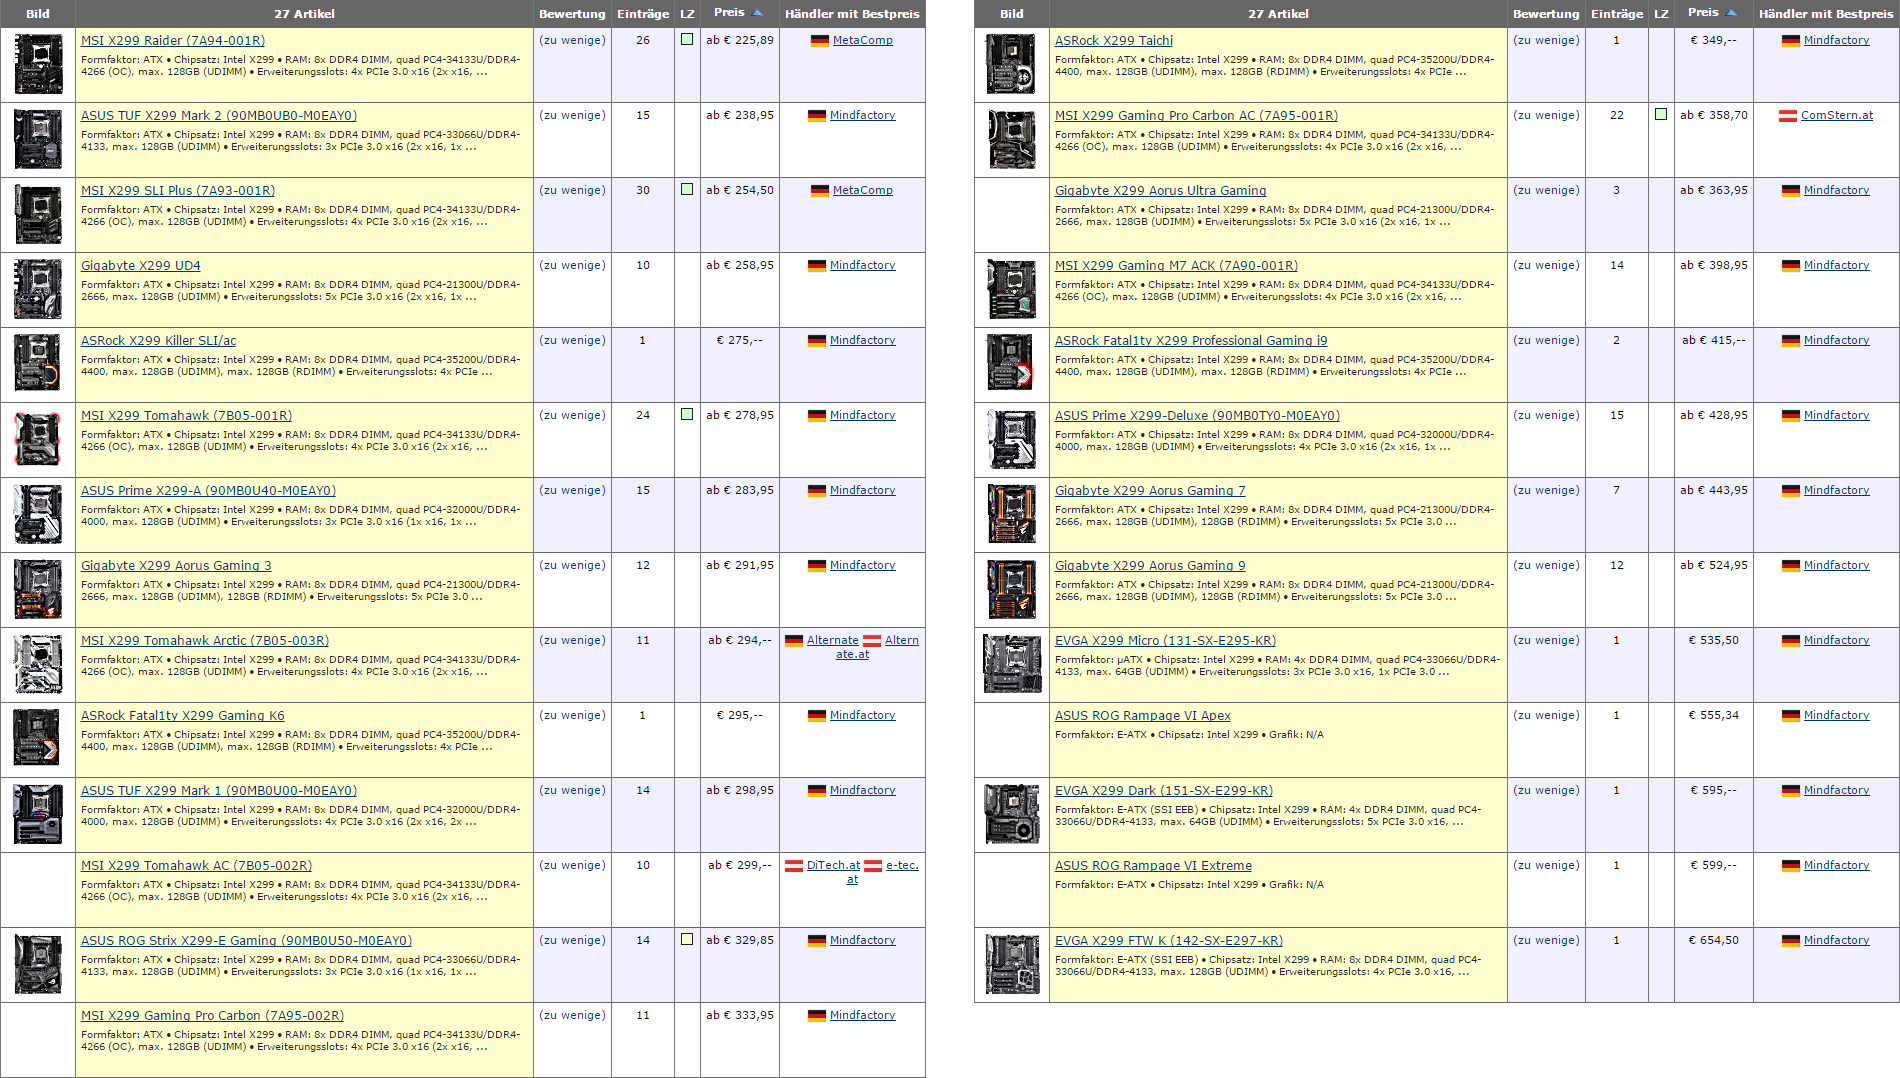Open the ASUS ROG Rampage VI Extreme link

click(x=1153, y=866)
